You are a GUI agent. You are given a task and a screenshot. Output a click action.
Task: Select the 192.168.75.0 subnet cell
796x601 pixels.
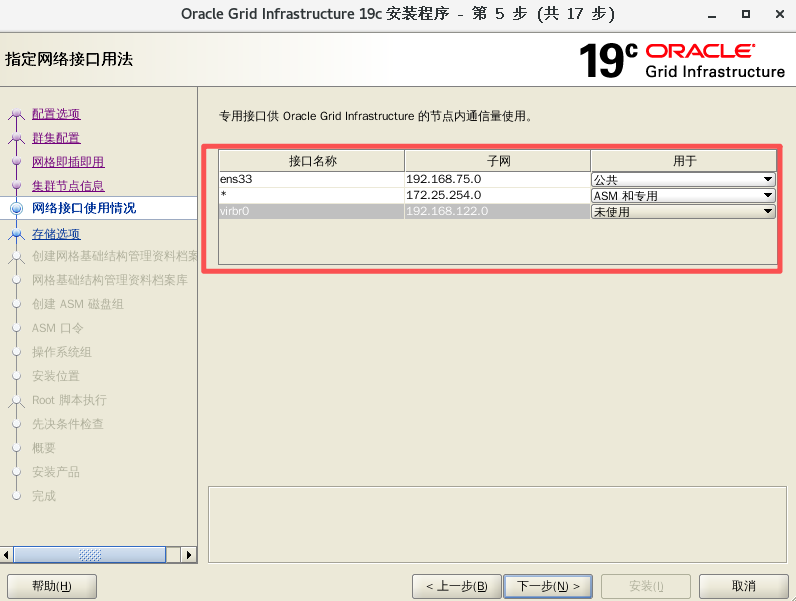coord(498,179)
